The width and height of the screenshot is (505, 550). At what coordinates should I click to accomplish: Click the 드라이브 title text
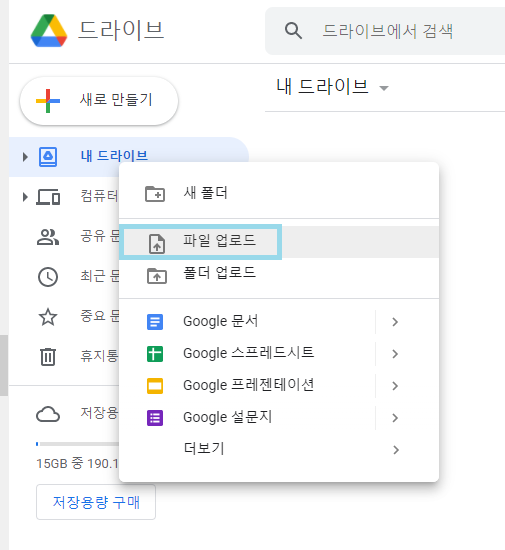click(121, 30)
